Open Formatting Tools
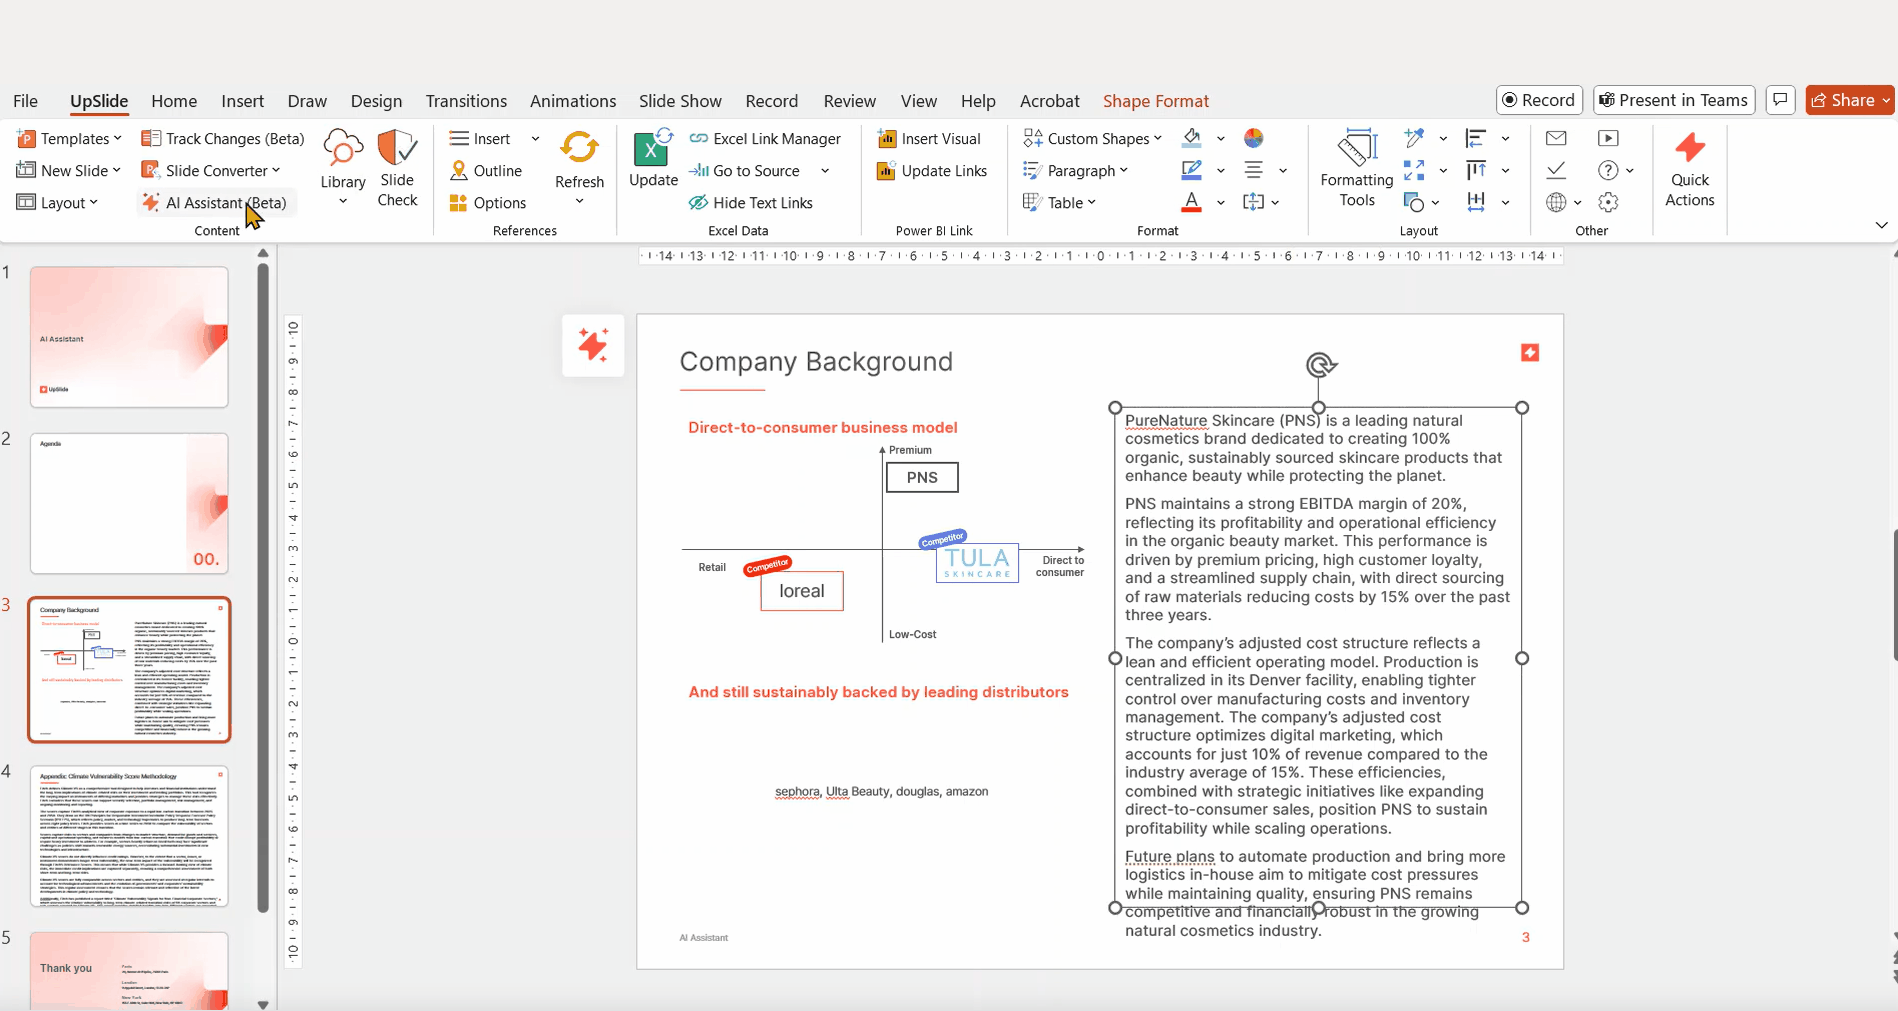The width and height of the screenshot is (1898, 1011). coord(1357,168)
